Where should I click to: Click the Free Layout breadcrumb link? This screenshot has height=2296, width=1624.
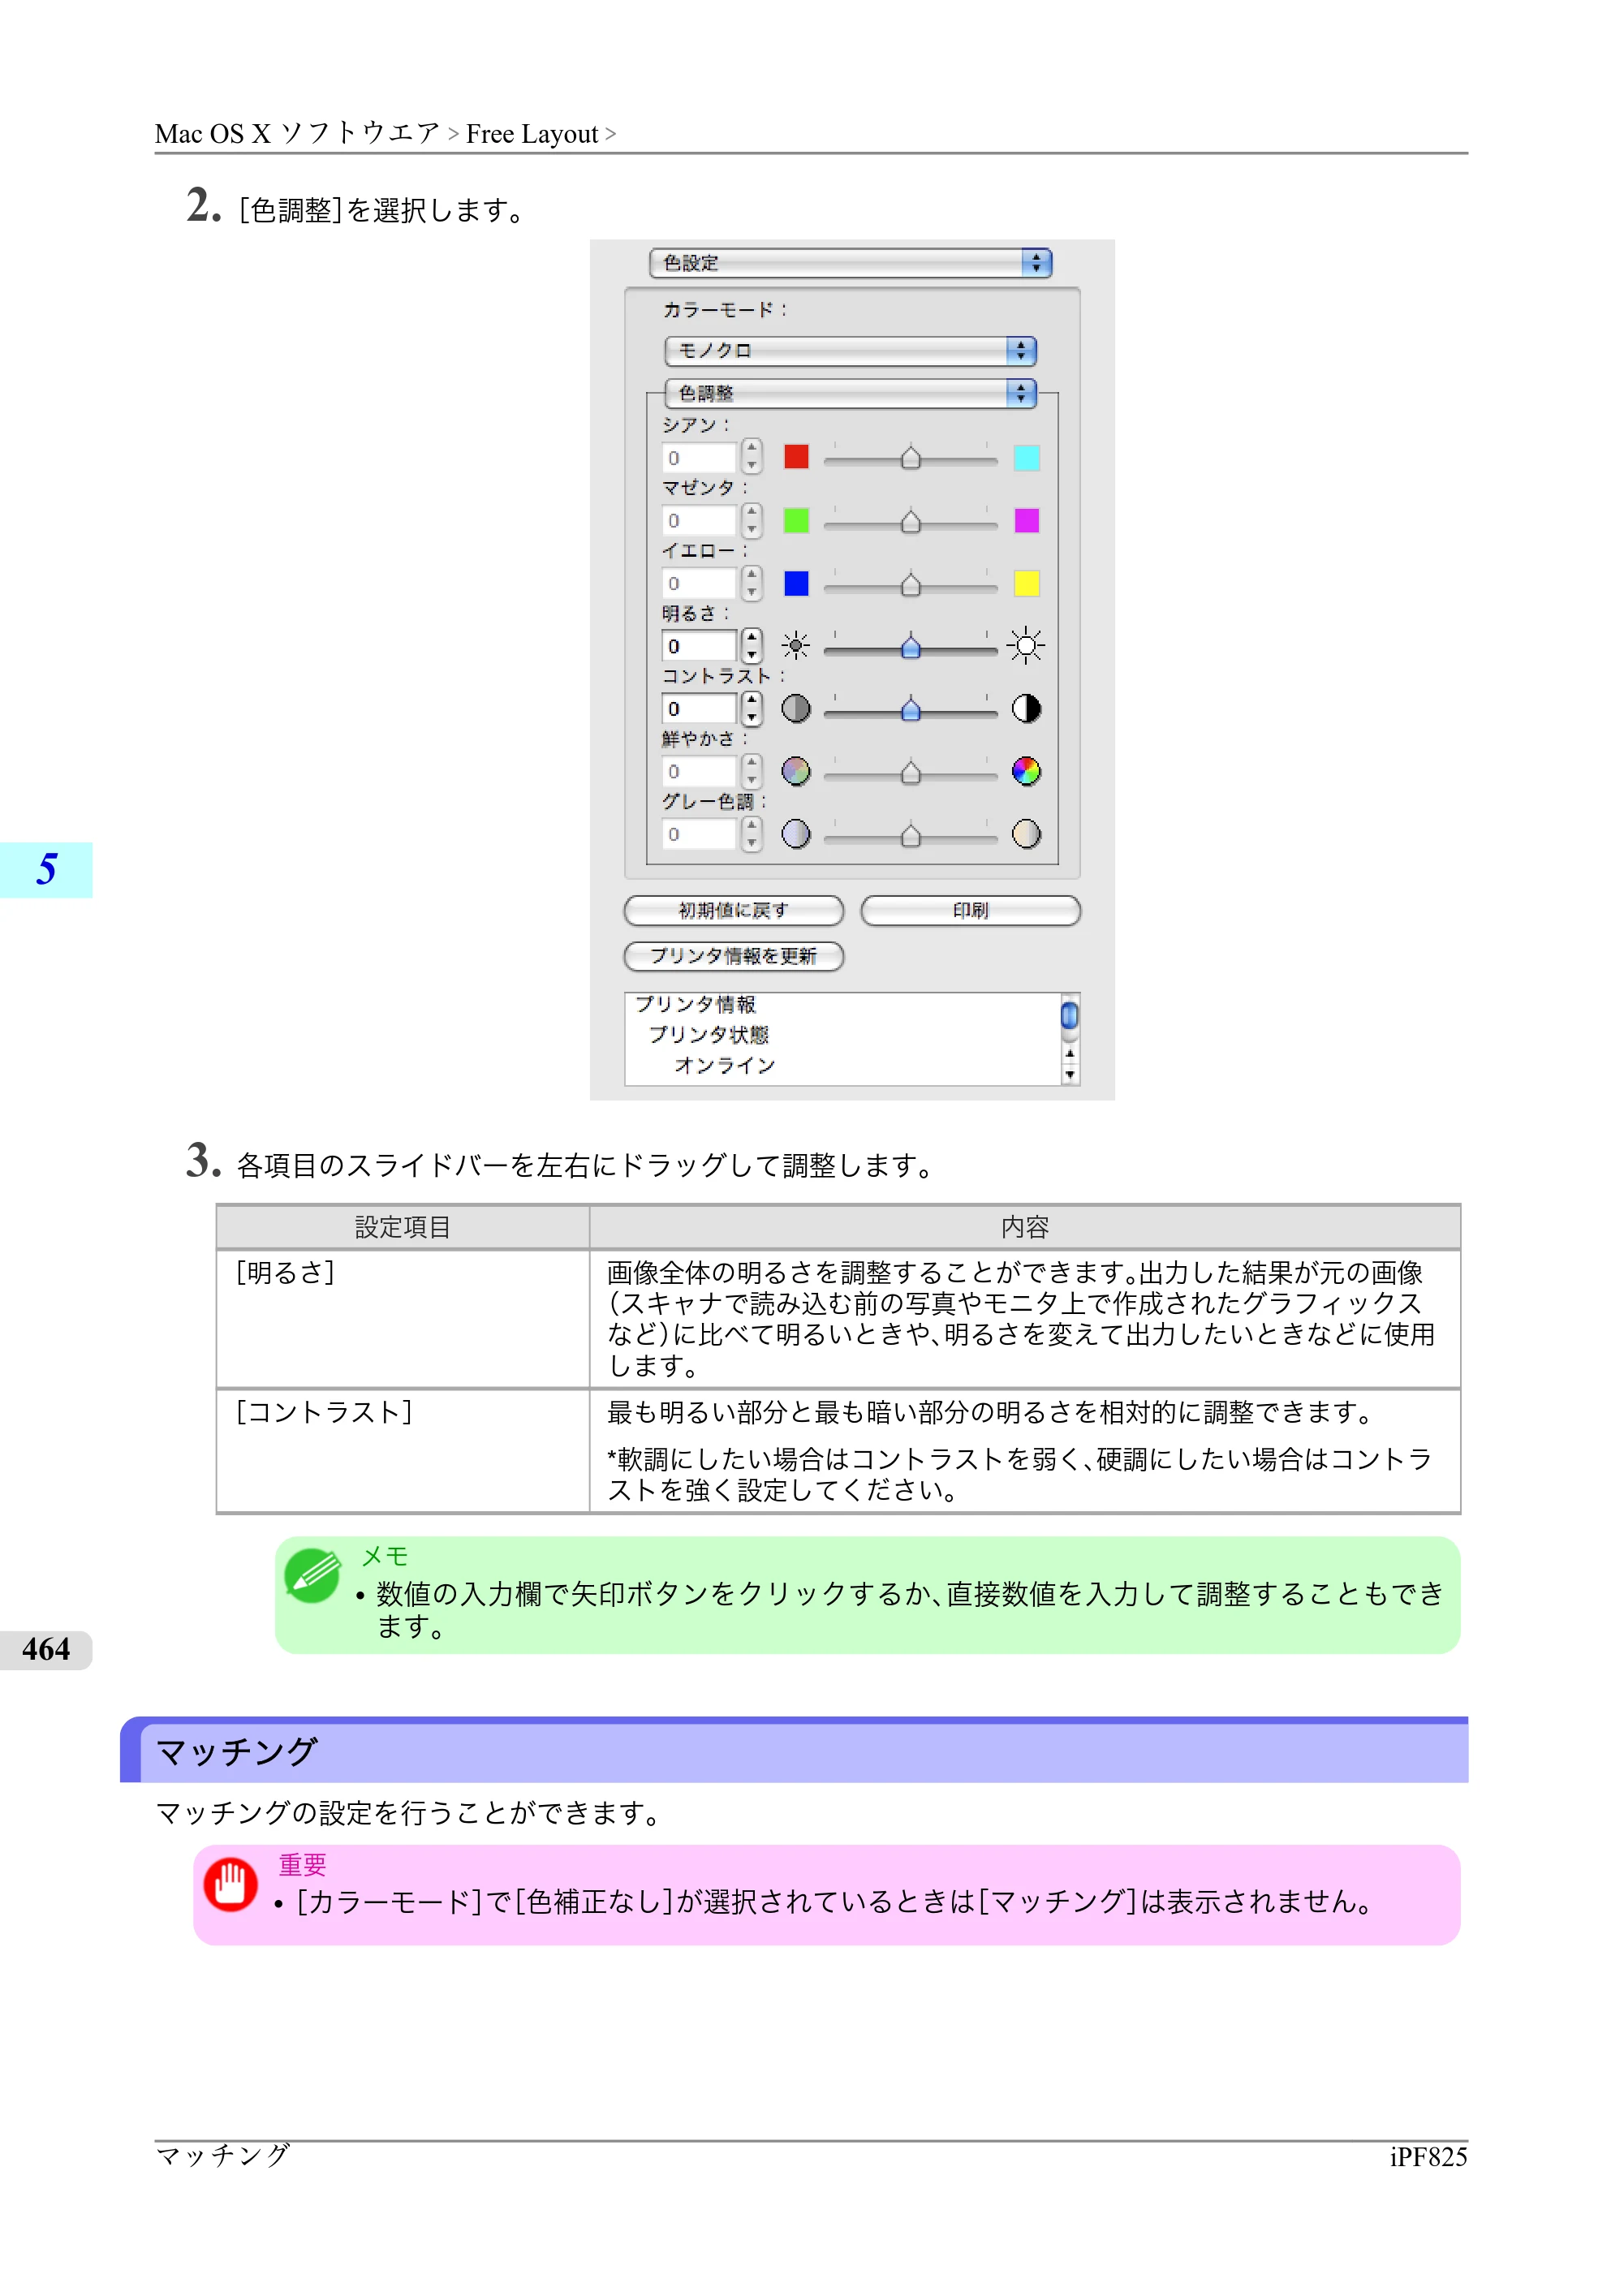532,134
